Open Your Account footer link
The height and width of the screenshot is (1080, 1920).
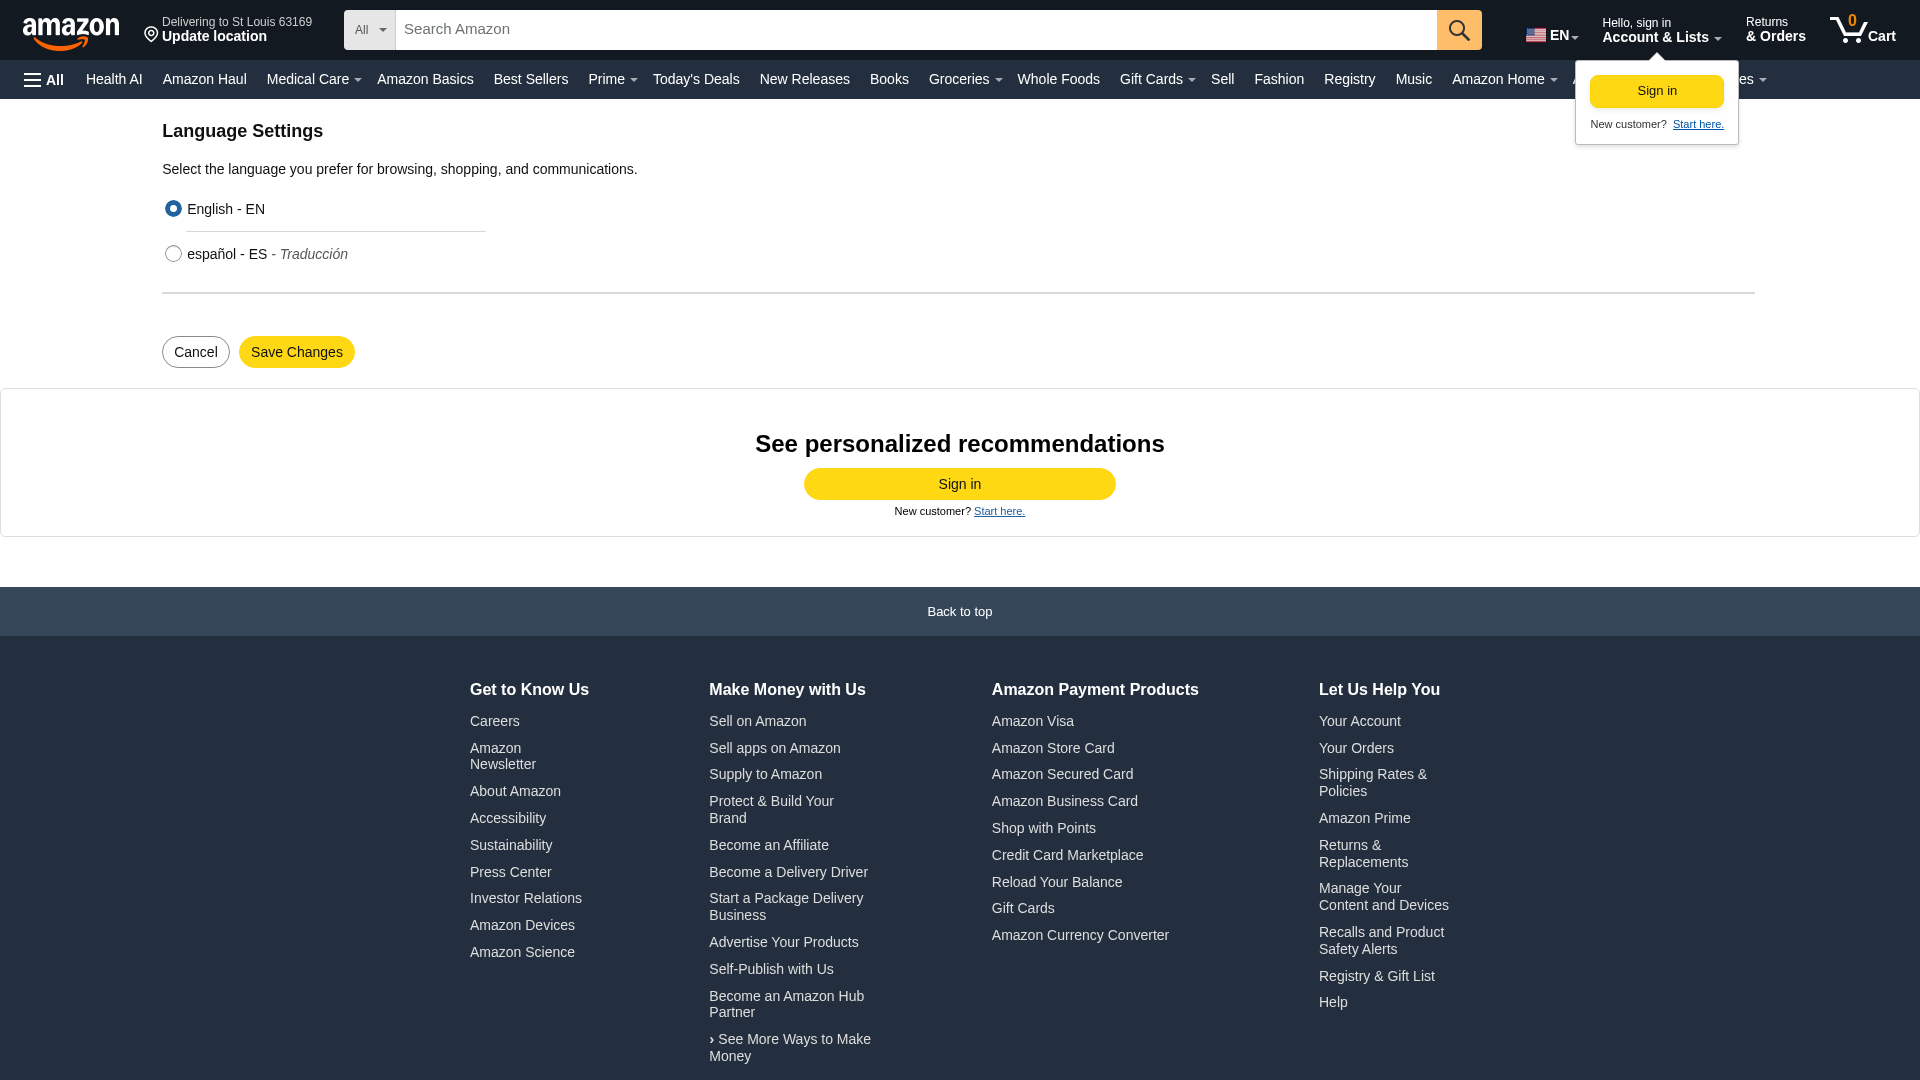(1360, 721)
